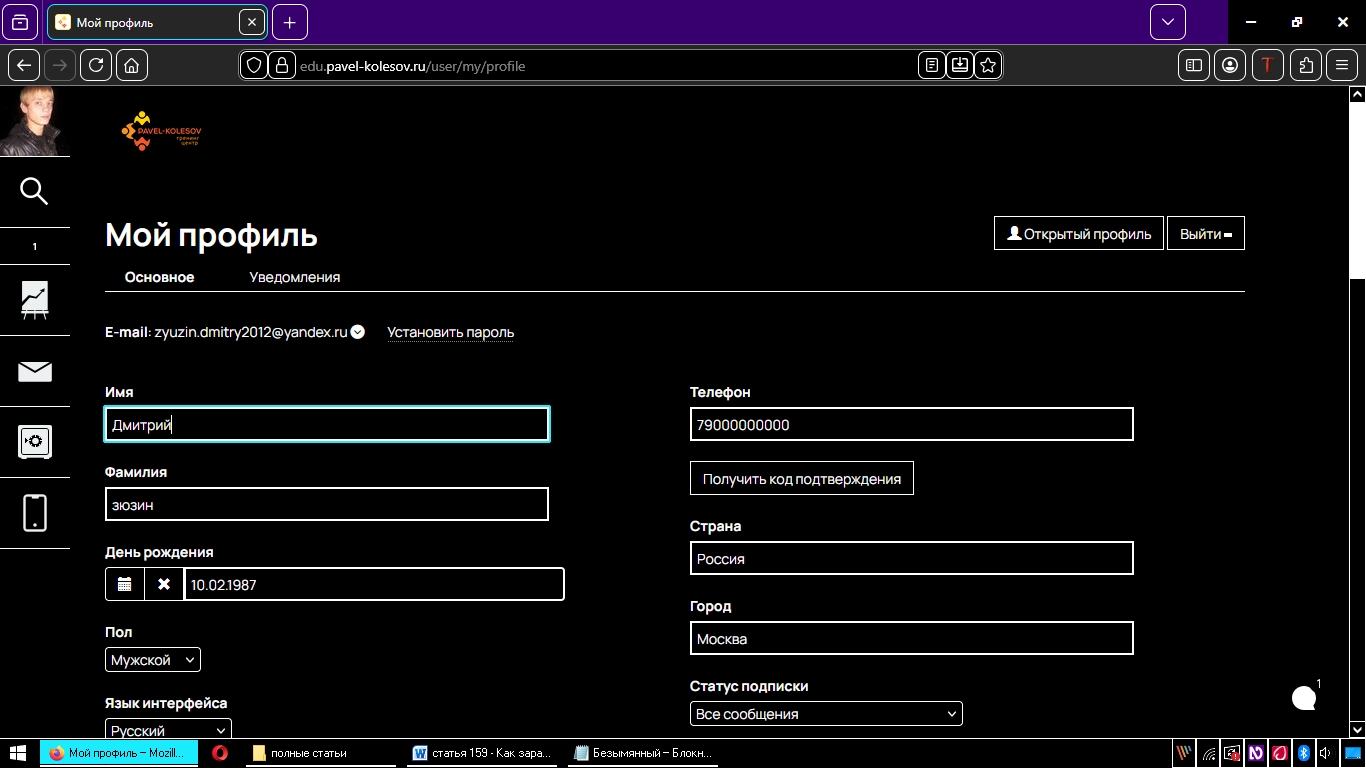Click the Установить пароль link

pyautogui.click(x=450, y=333)
